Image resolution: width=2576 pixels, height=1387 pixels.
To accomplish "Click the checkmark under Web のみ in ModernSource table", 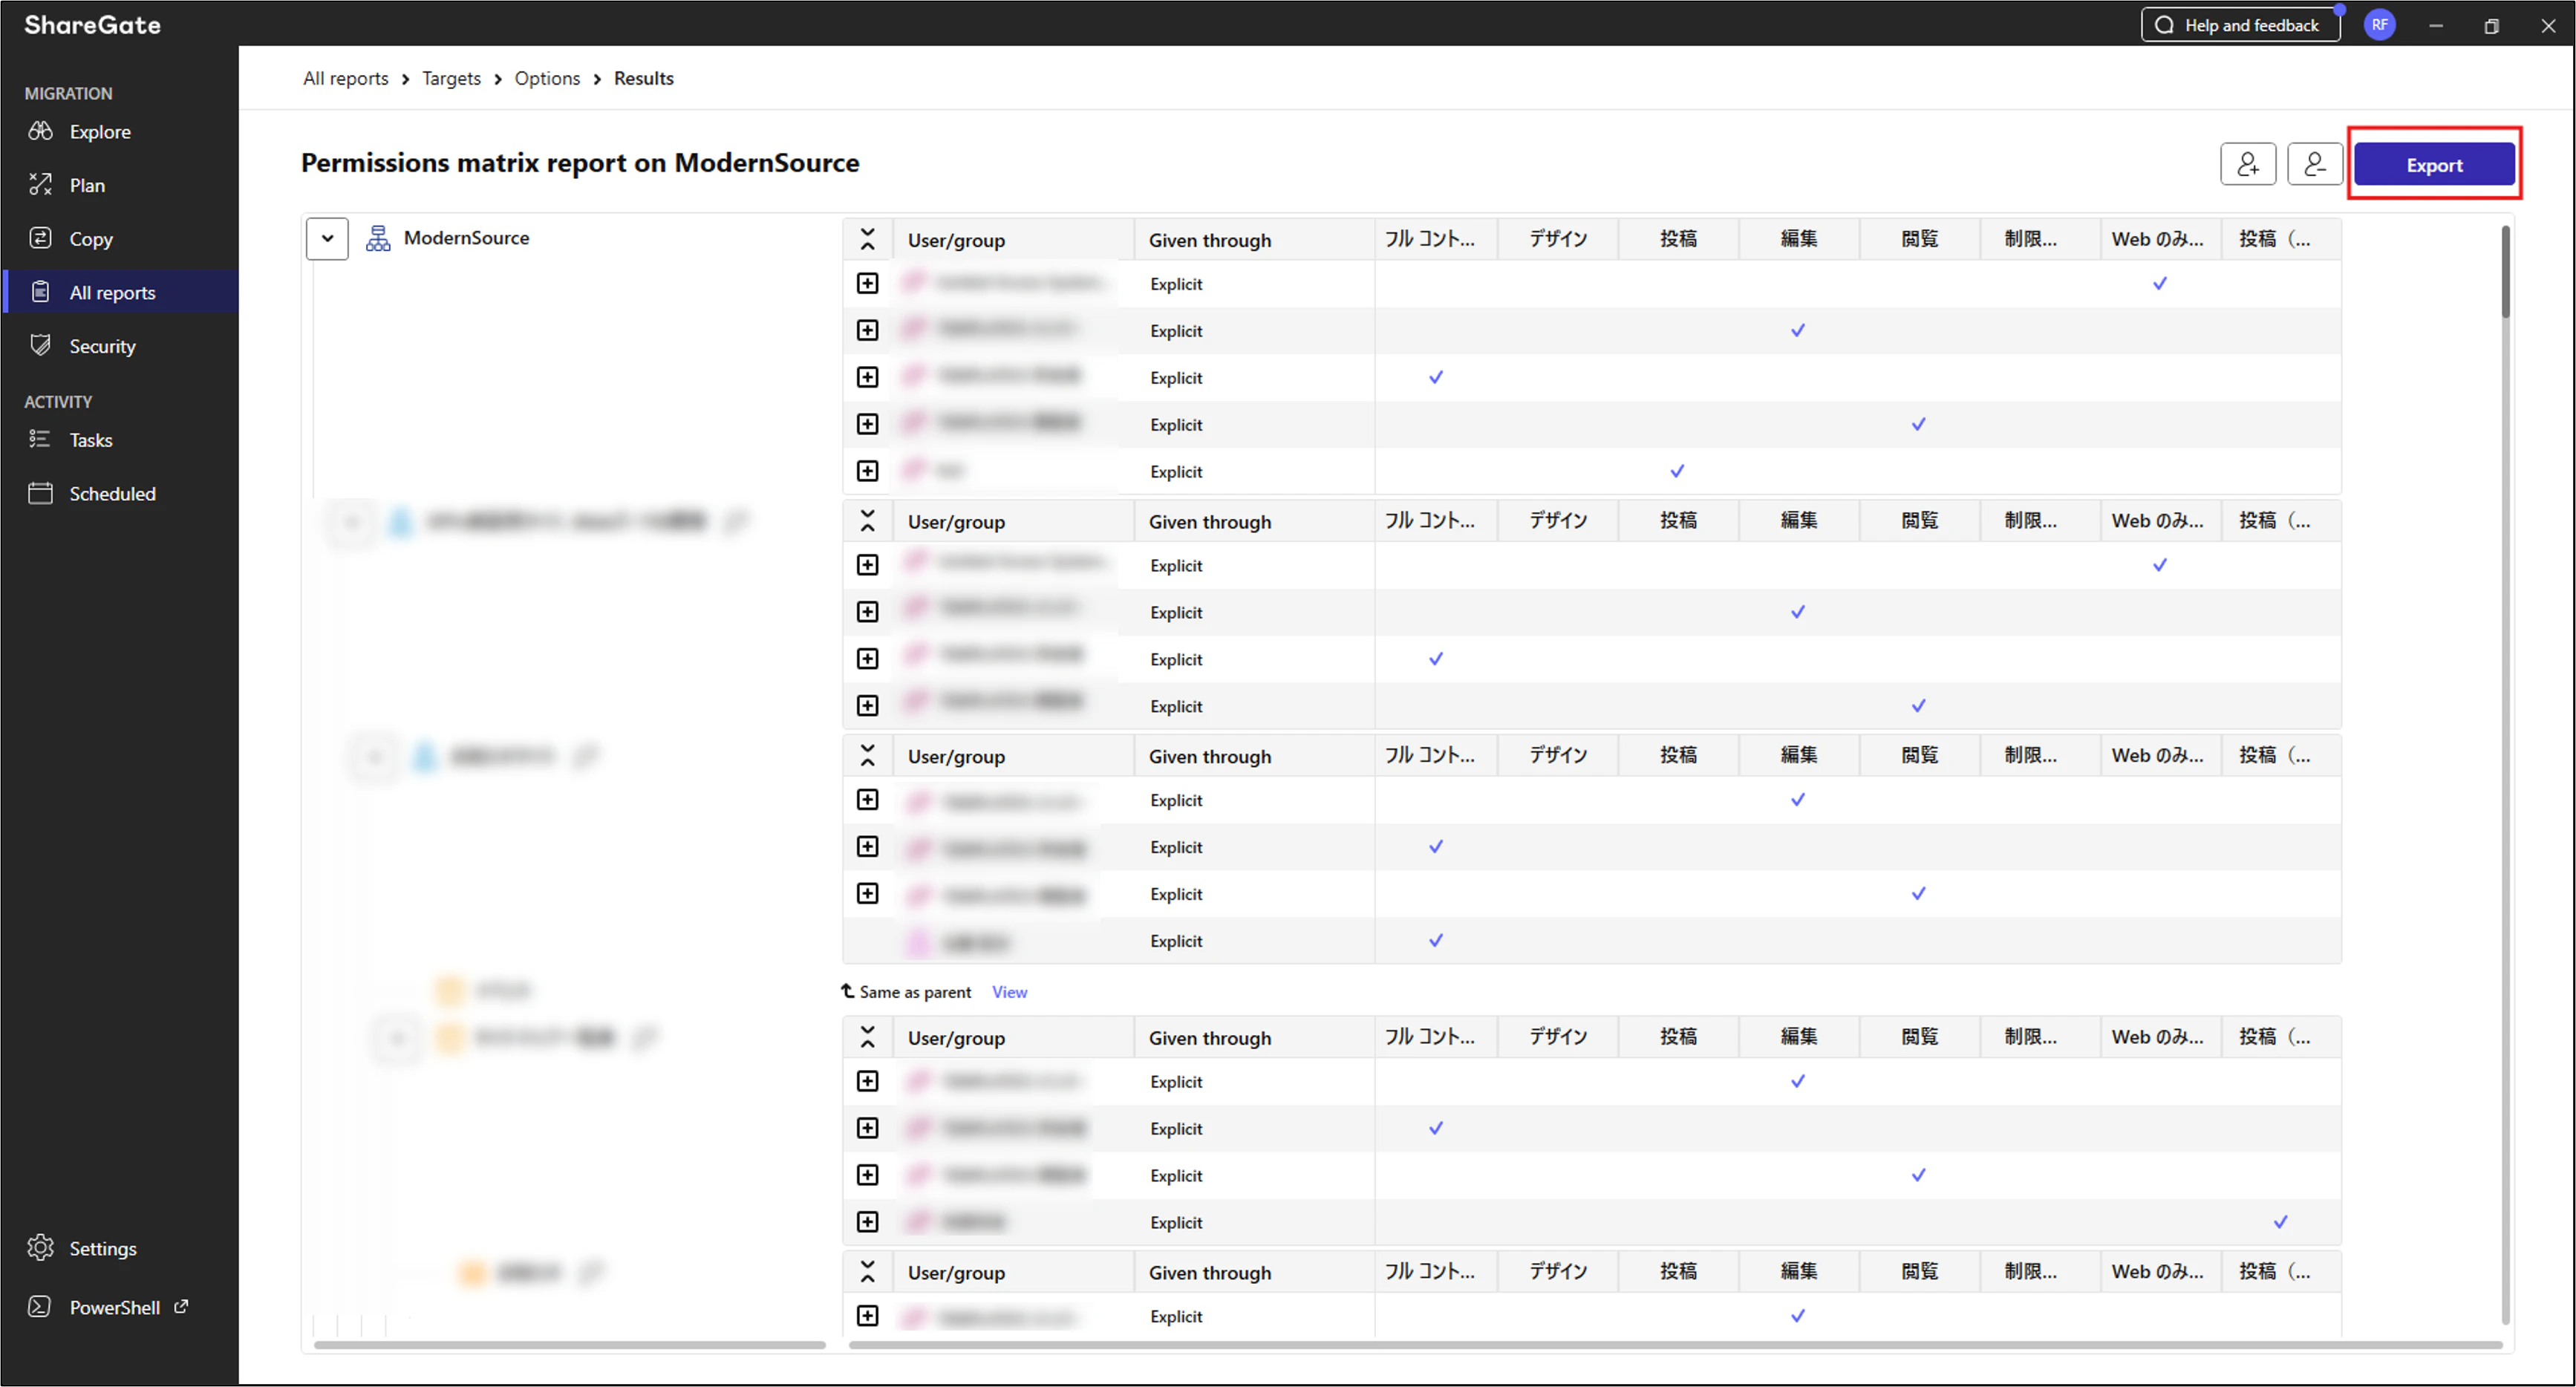I will pos(2160,284).
